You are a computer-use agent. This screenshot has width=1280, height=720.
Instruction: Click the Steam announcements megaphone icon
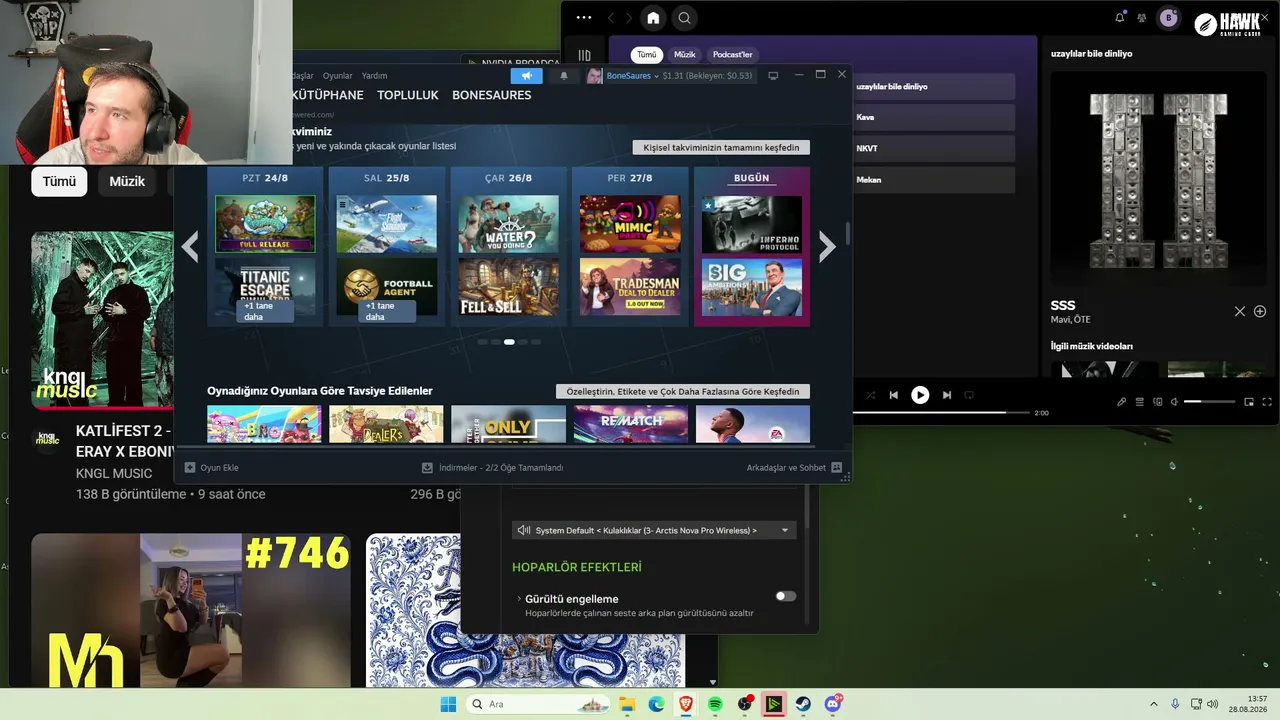526,76
